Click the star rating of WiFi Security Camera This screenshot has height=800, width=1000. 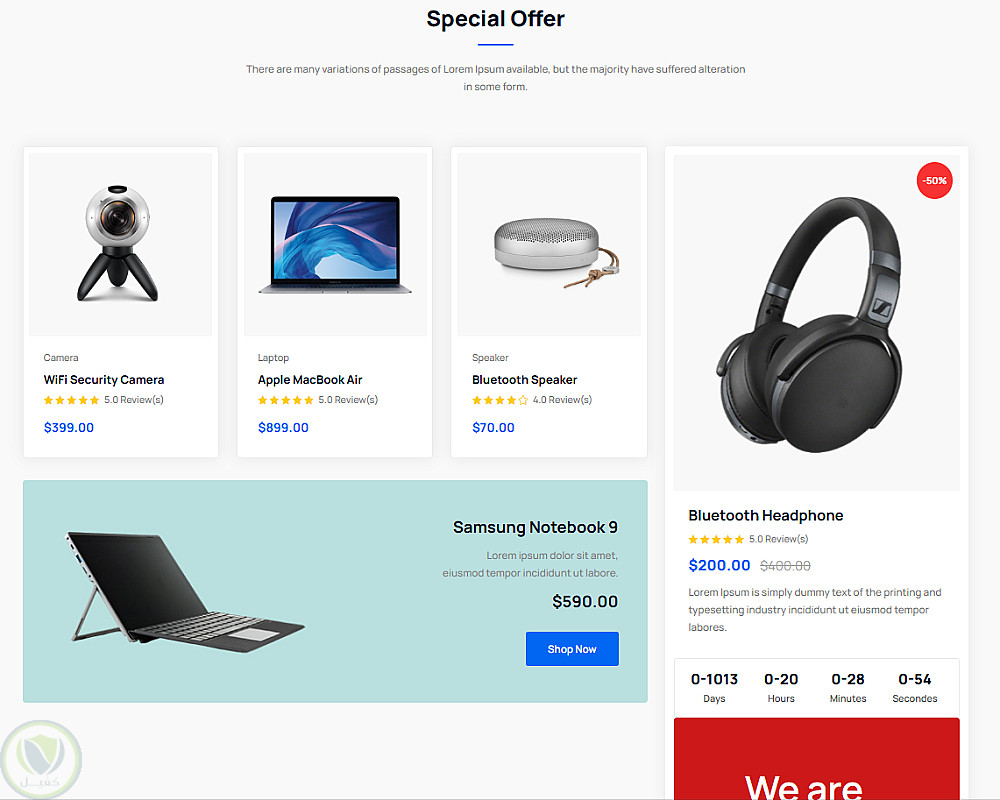point(71,400)
